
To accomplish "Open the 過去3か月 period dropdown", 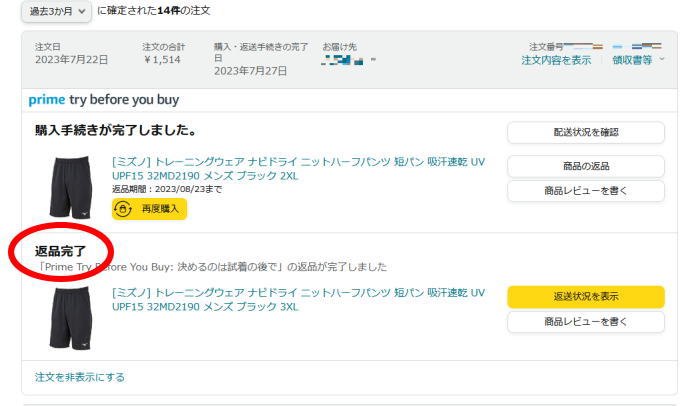I will point(56,11).
